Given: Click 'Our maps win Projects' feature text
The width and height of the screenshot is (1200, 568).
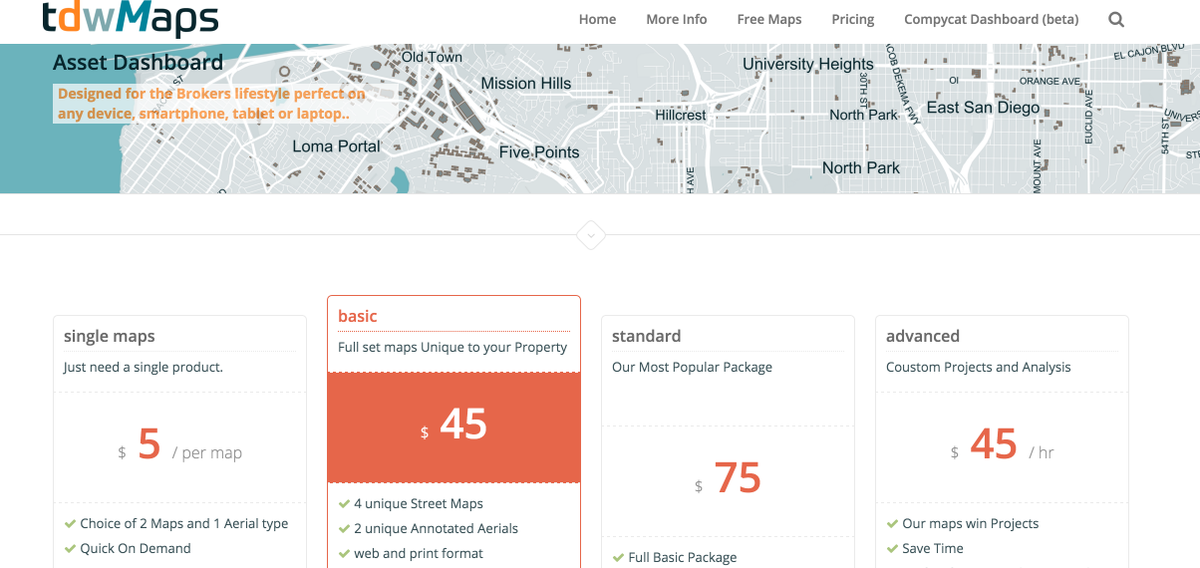Looking at the screenshot, I should [x=970, y=523].
